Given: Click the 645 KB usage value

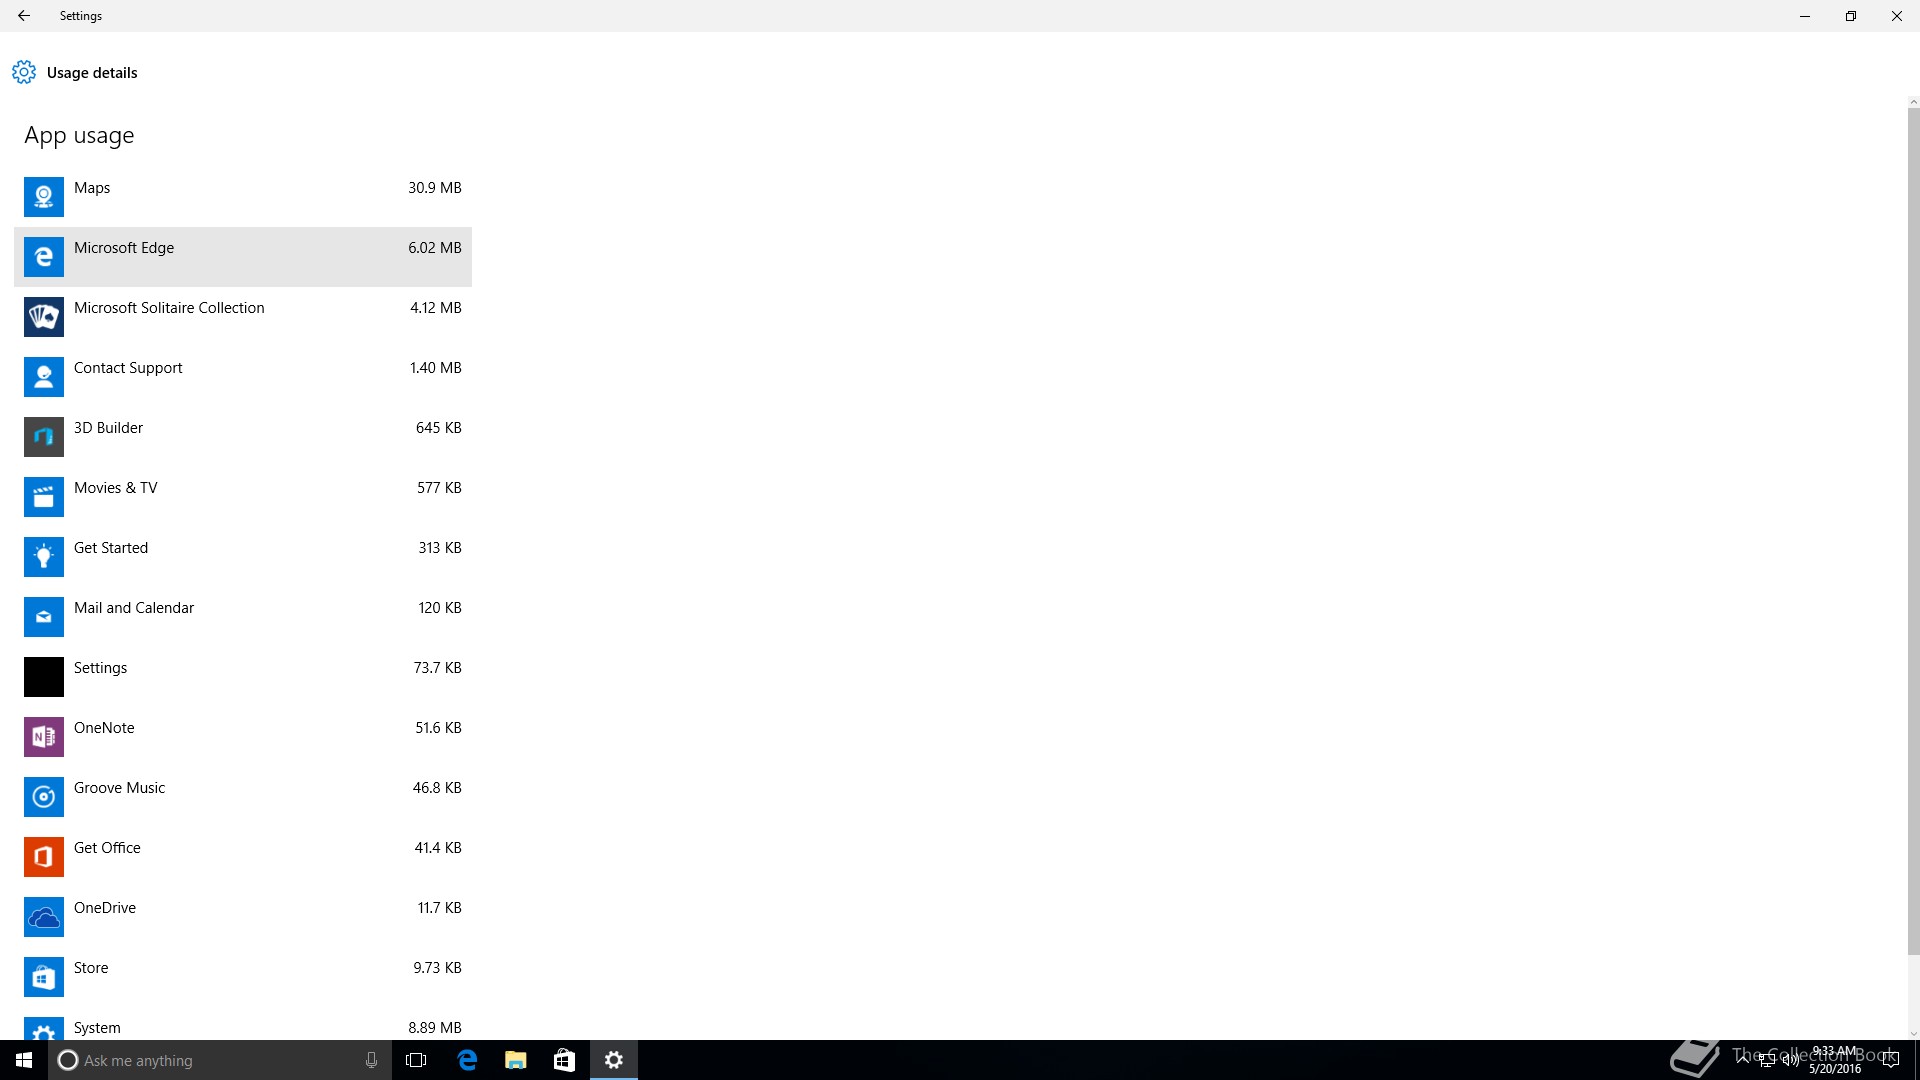Looking at the screenshot, I should coord(439,428).
